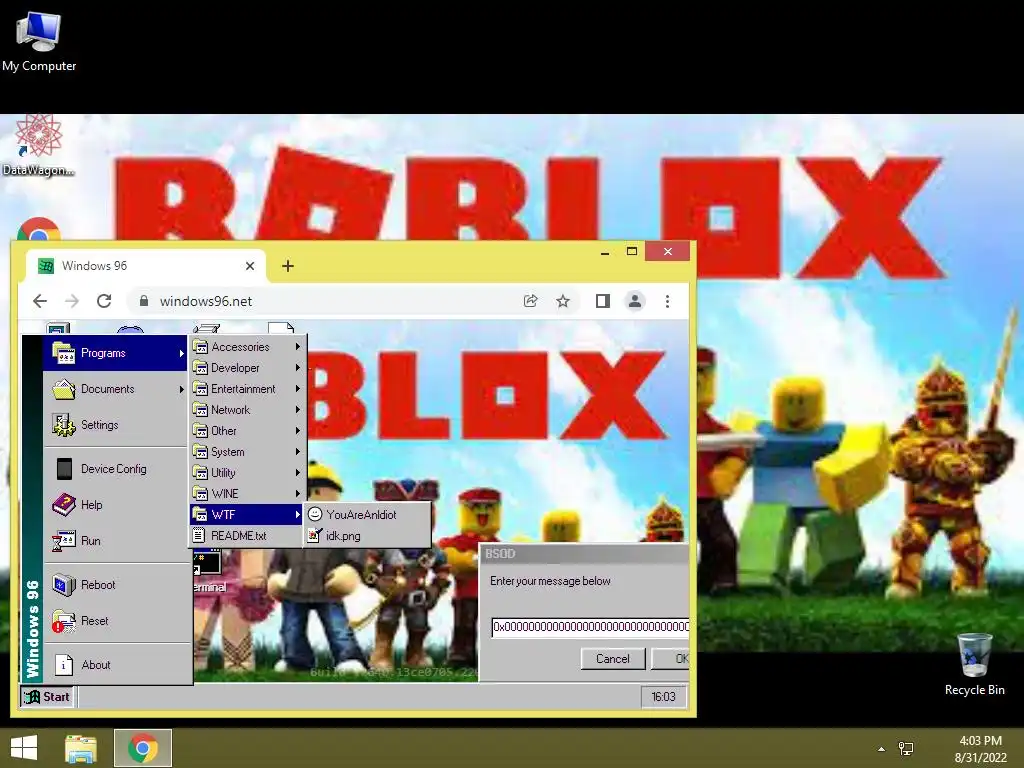Open Chrome three-dot menu
Screen dimensions: 1024x768
tap(667, 301)
